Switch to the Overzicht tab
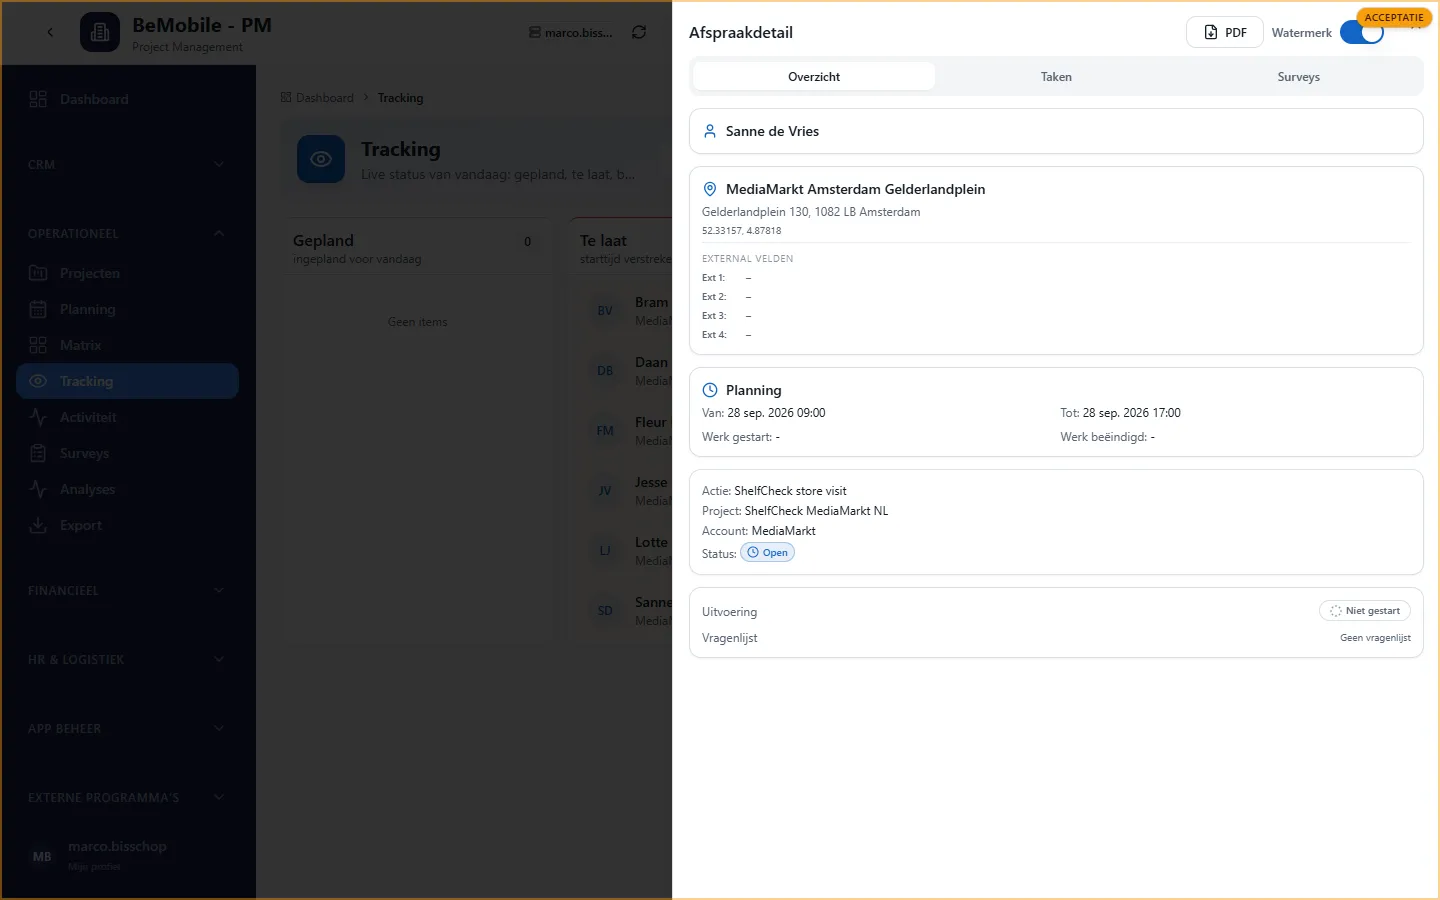Screen dimensions: 1440x900 [x=814, y=77]
